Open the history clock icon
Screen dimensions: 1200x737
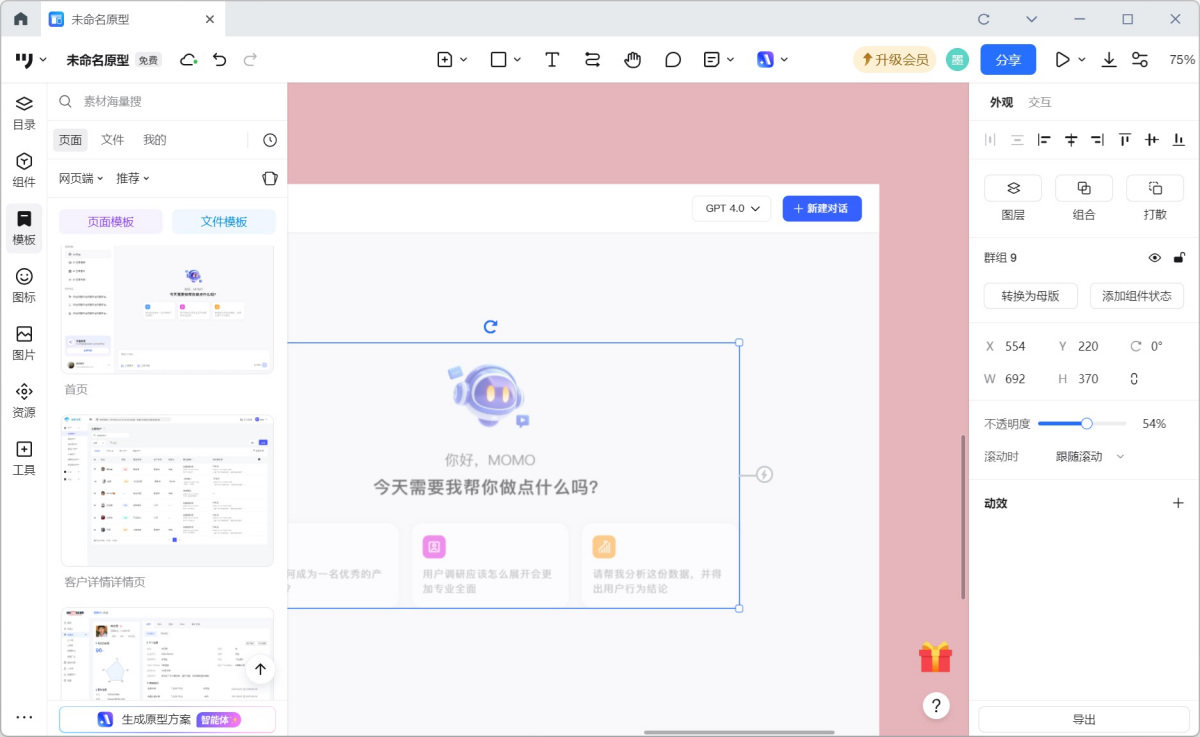[x=270, y=140]
